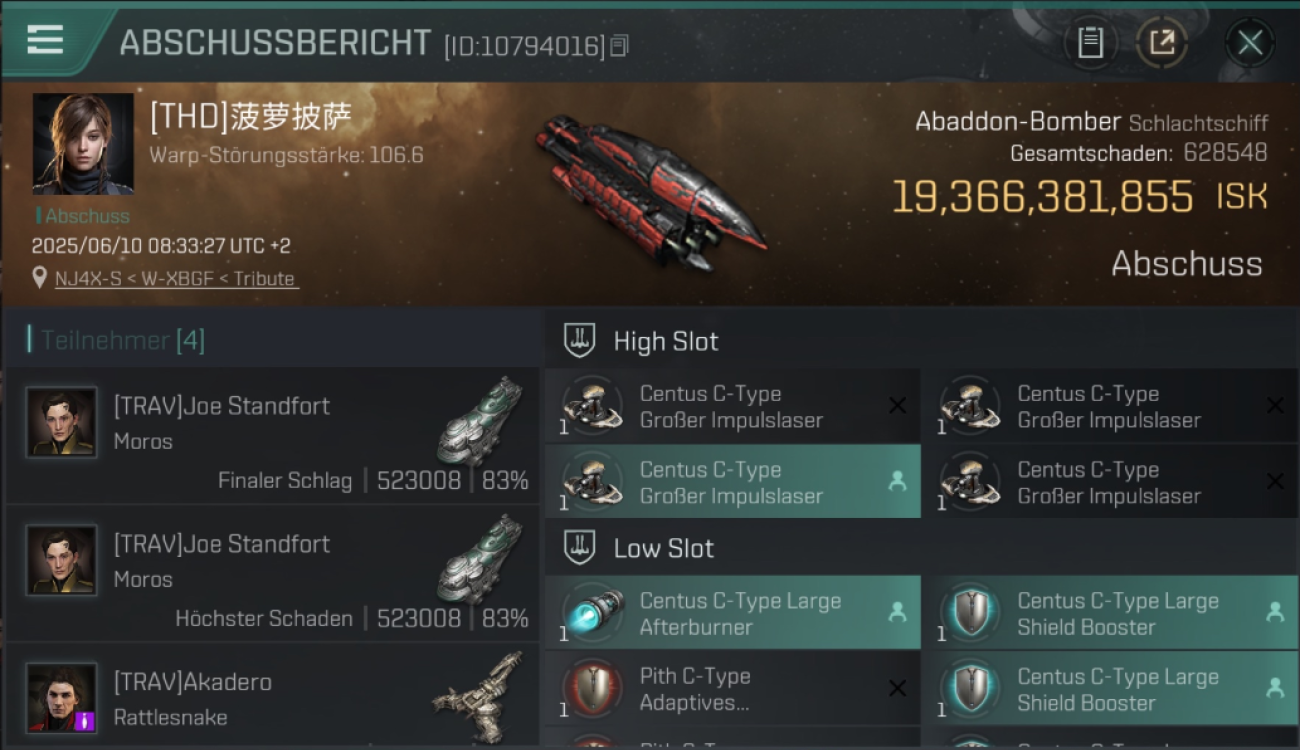This screenshot has width=1300, height=750.
Task: Open the NJ4X-S < W-XBGF < Tribute location link
Action: (x=176, y=279)
